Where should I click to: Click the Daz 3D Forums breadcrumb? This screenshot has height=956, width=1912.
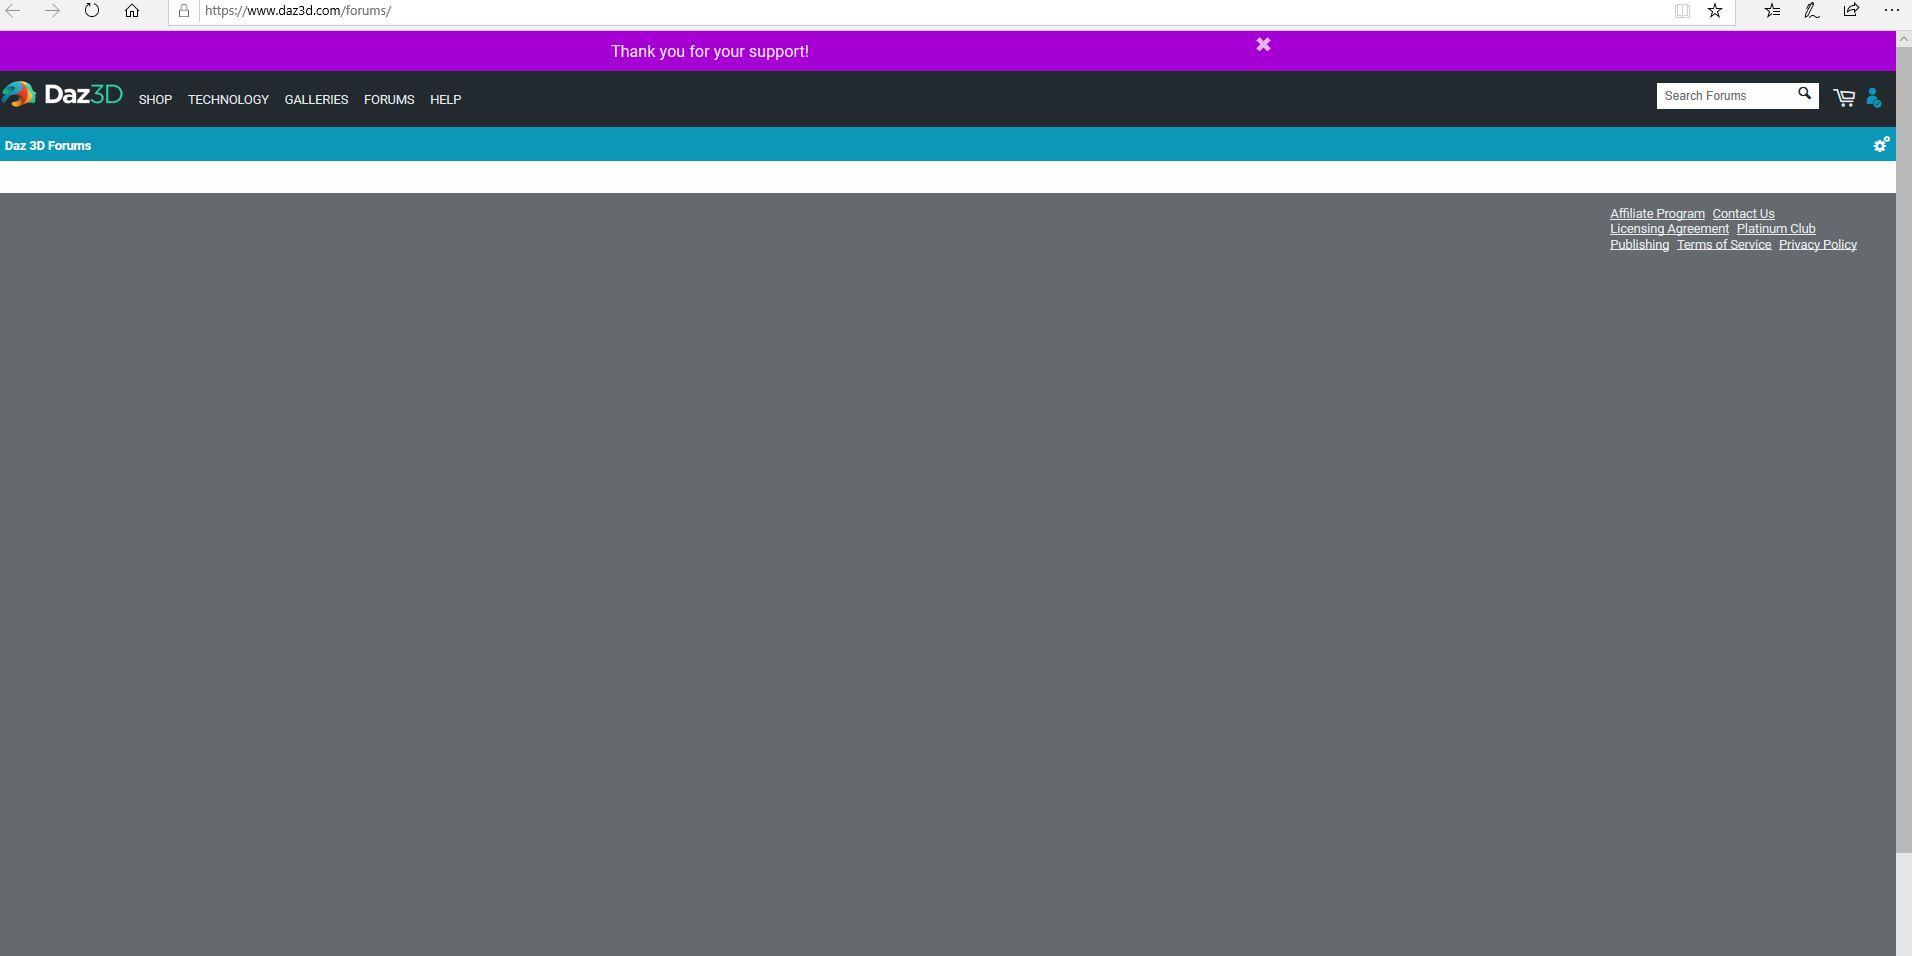pyautogui.click(x=48, y=146)
